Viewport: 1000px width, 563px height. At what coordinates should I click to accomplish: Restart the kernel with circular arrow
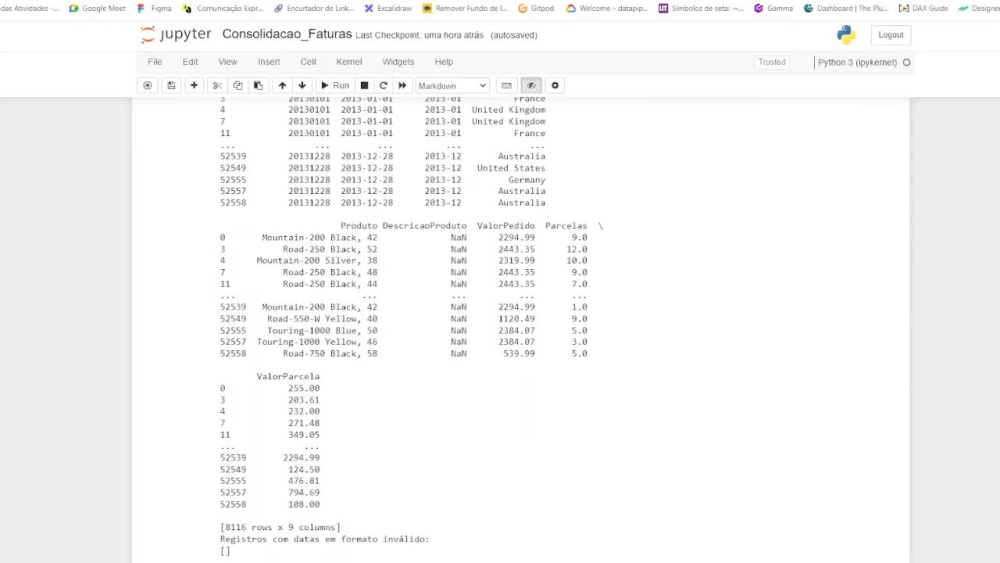383,85
